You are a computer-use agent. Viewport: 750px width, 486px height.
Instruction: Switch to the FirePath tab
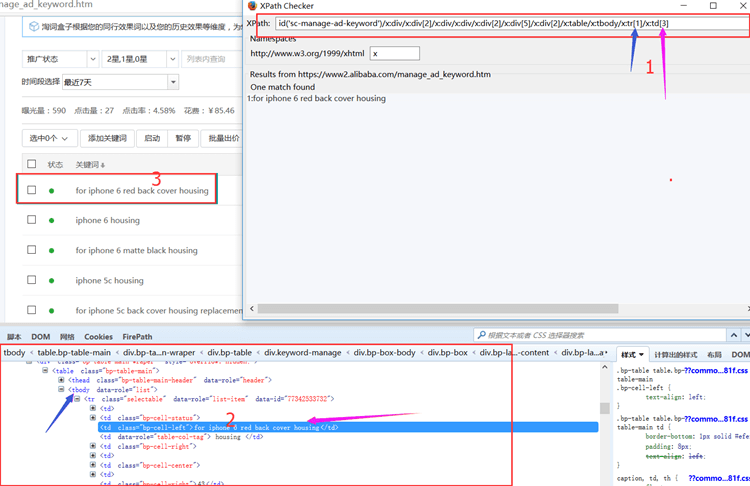point(137,337)
